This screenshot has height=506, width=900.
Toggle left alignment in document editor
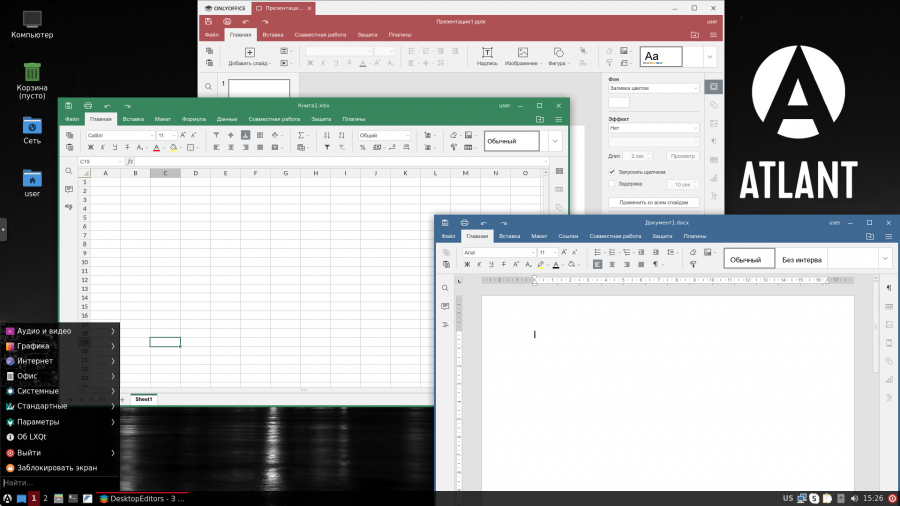(598, 264)
